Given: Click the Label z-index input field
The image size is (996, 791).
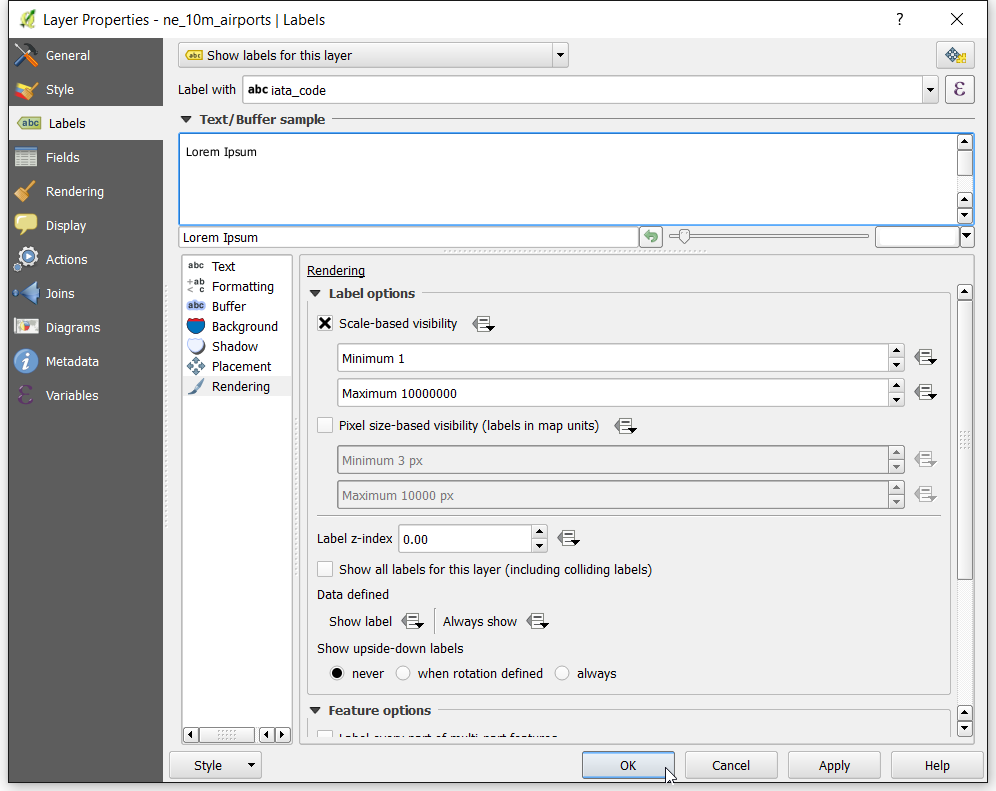Looking at the screenshot, I should tap(465, 539).
